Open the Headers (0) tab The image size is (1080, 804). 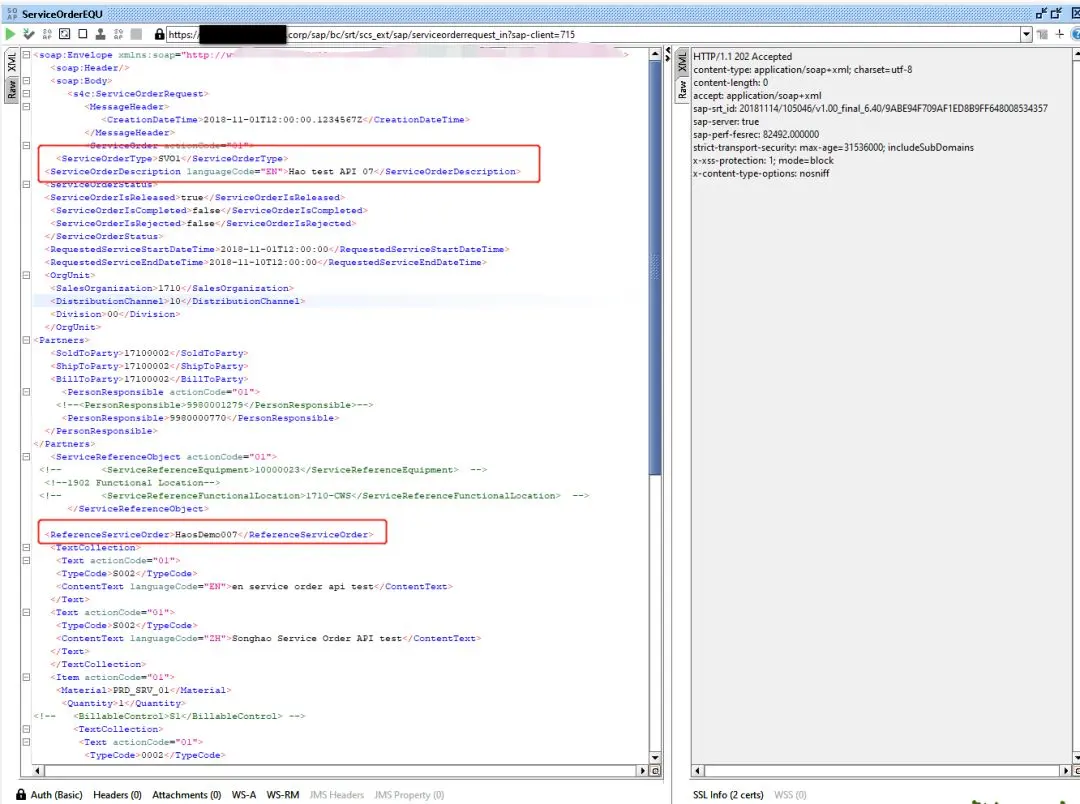tap(117, 794)
